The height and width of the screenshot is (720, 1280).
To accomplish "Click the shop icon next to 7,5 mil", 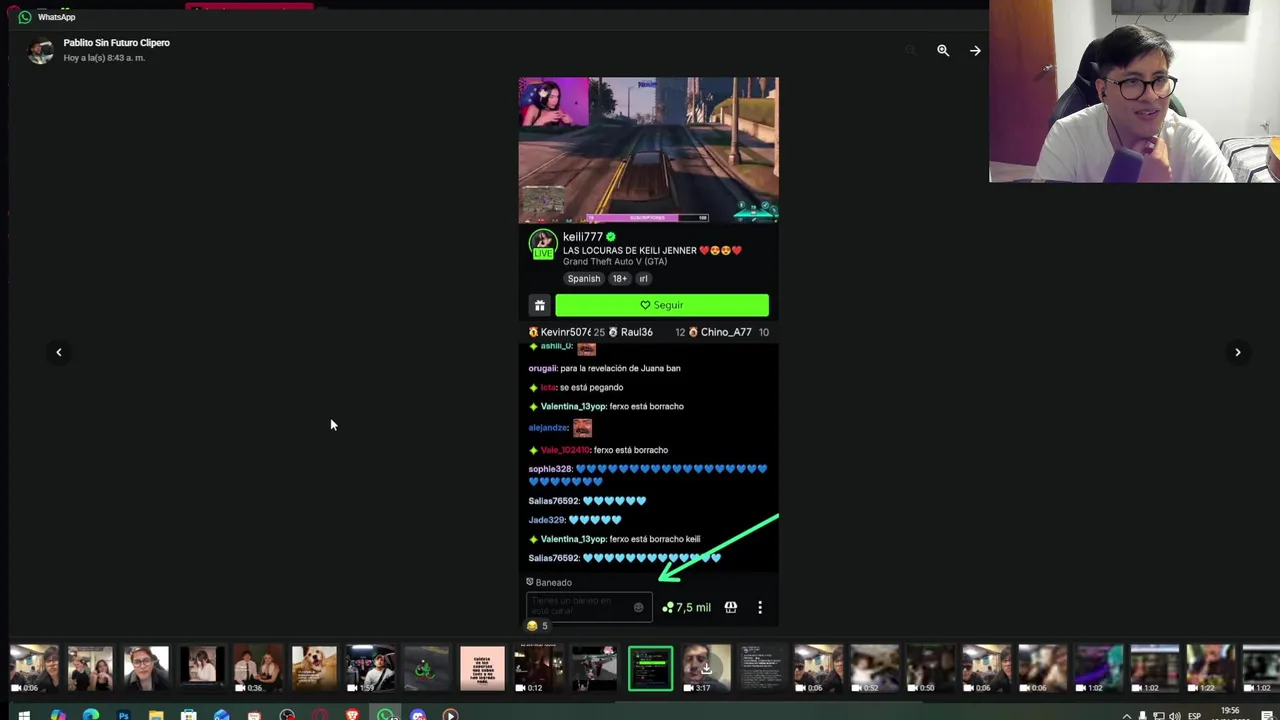I will [731, 607].
